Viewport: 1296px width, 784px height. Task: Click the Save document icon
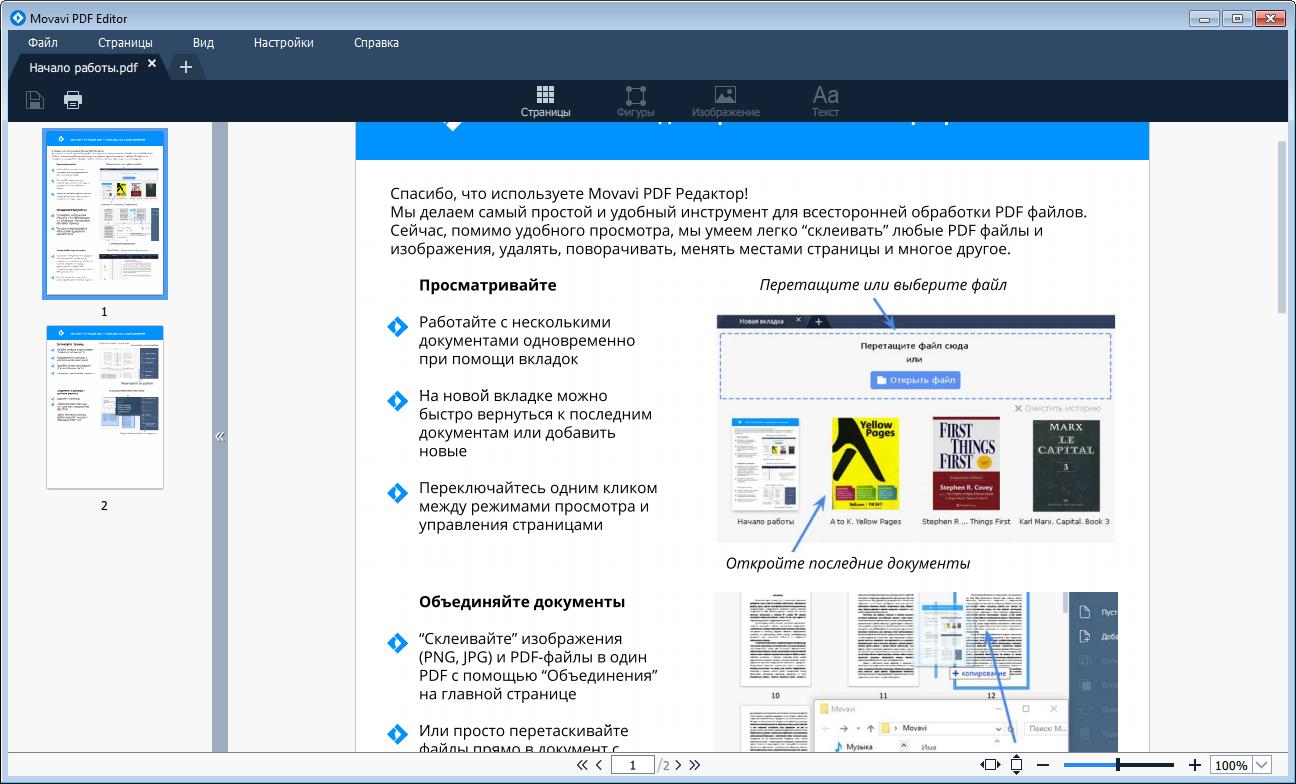tap(35, 99)
